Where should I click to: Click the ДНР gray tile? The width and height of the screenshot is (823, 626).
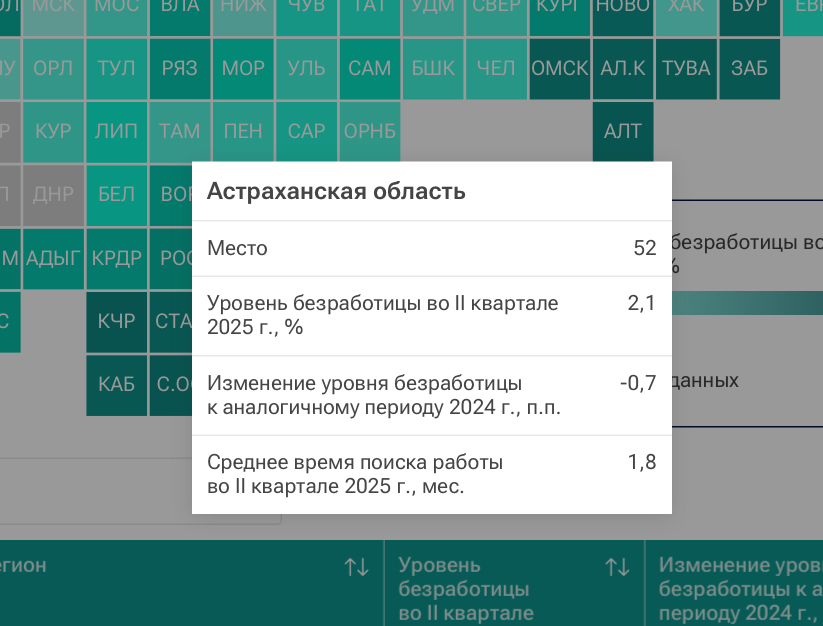[x=53, y=195]
